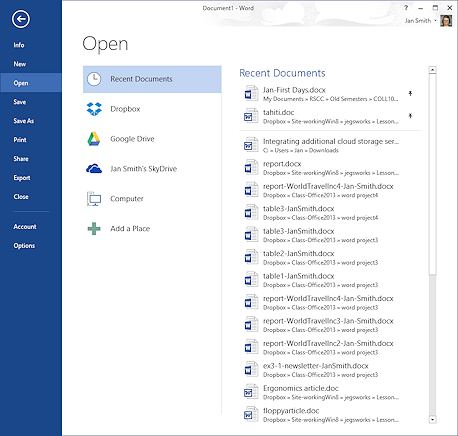Select the Google Drive place label
Screen dimensions: 458x436
tap(132, 139)
